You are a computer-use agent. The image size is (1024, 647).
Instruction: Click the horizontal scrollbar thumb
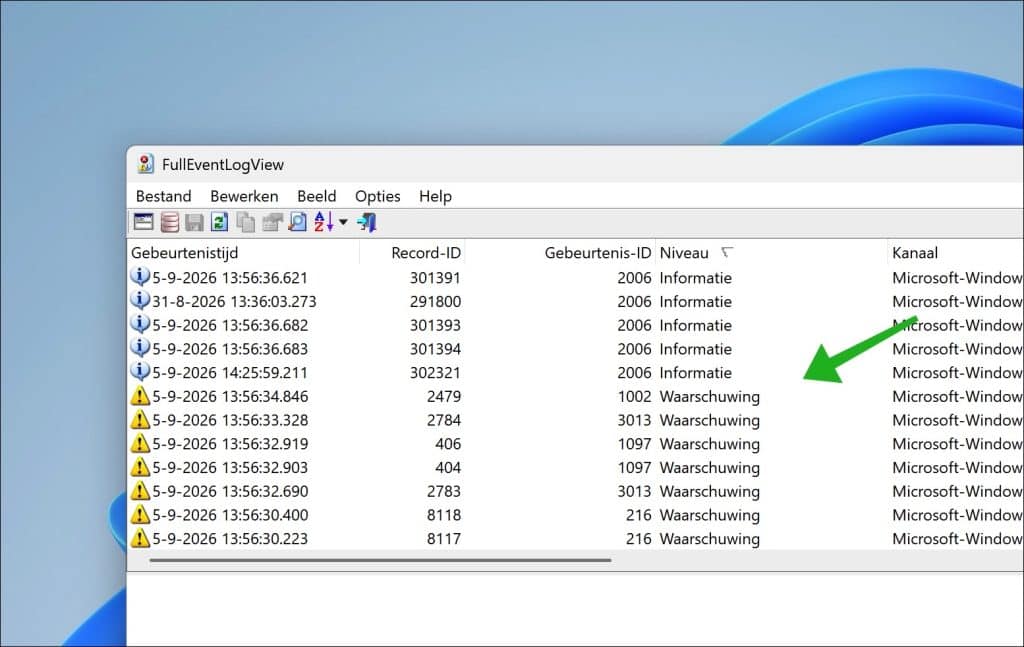tap(380, 560)
